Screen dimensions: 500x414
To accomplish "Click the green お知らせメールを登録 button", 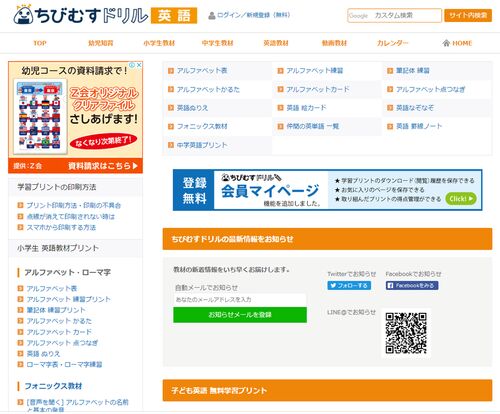I will (x=240, y=315).
